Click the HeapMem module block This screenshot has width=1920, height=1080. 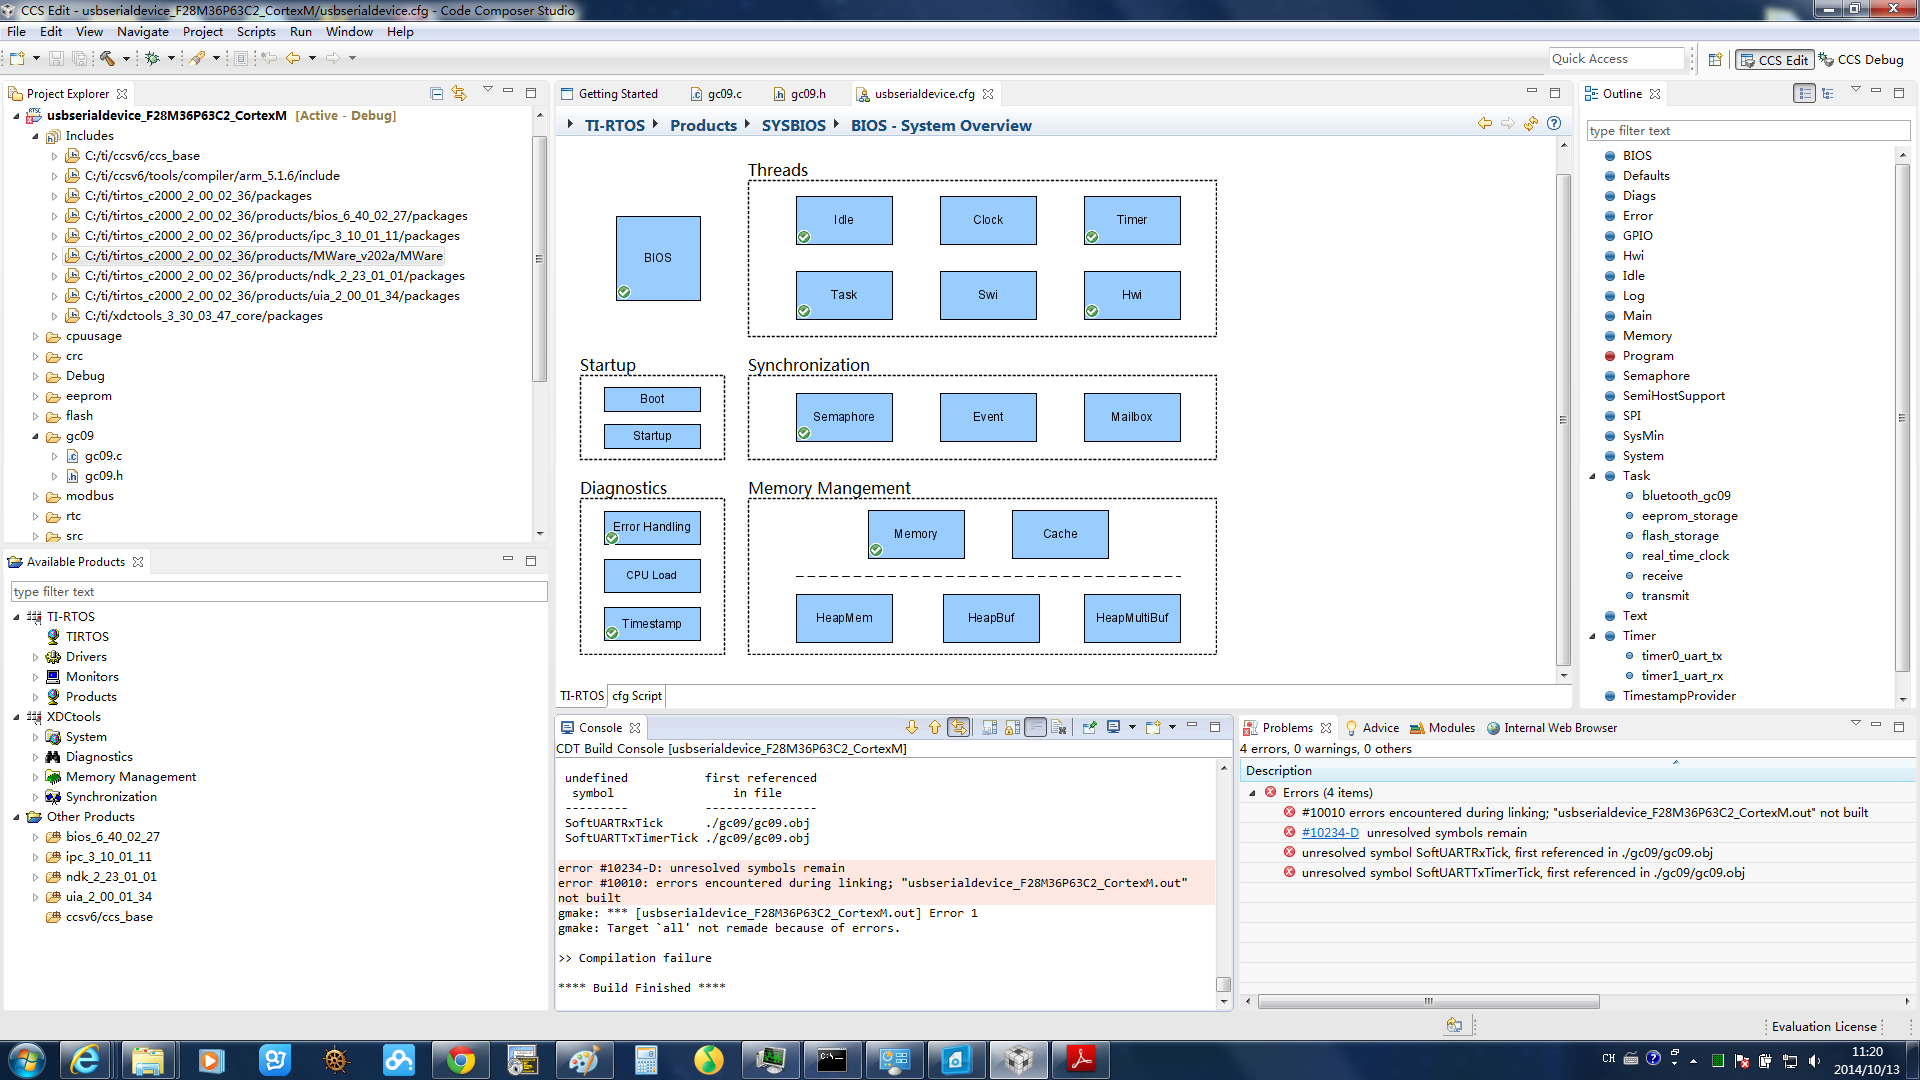click(844, 618)
